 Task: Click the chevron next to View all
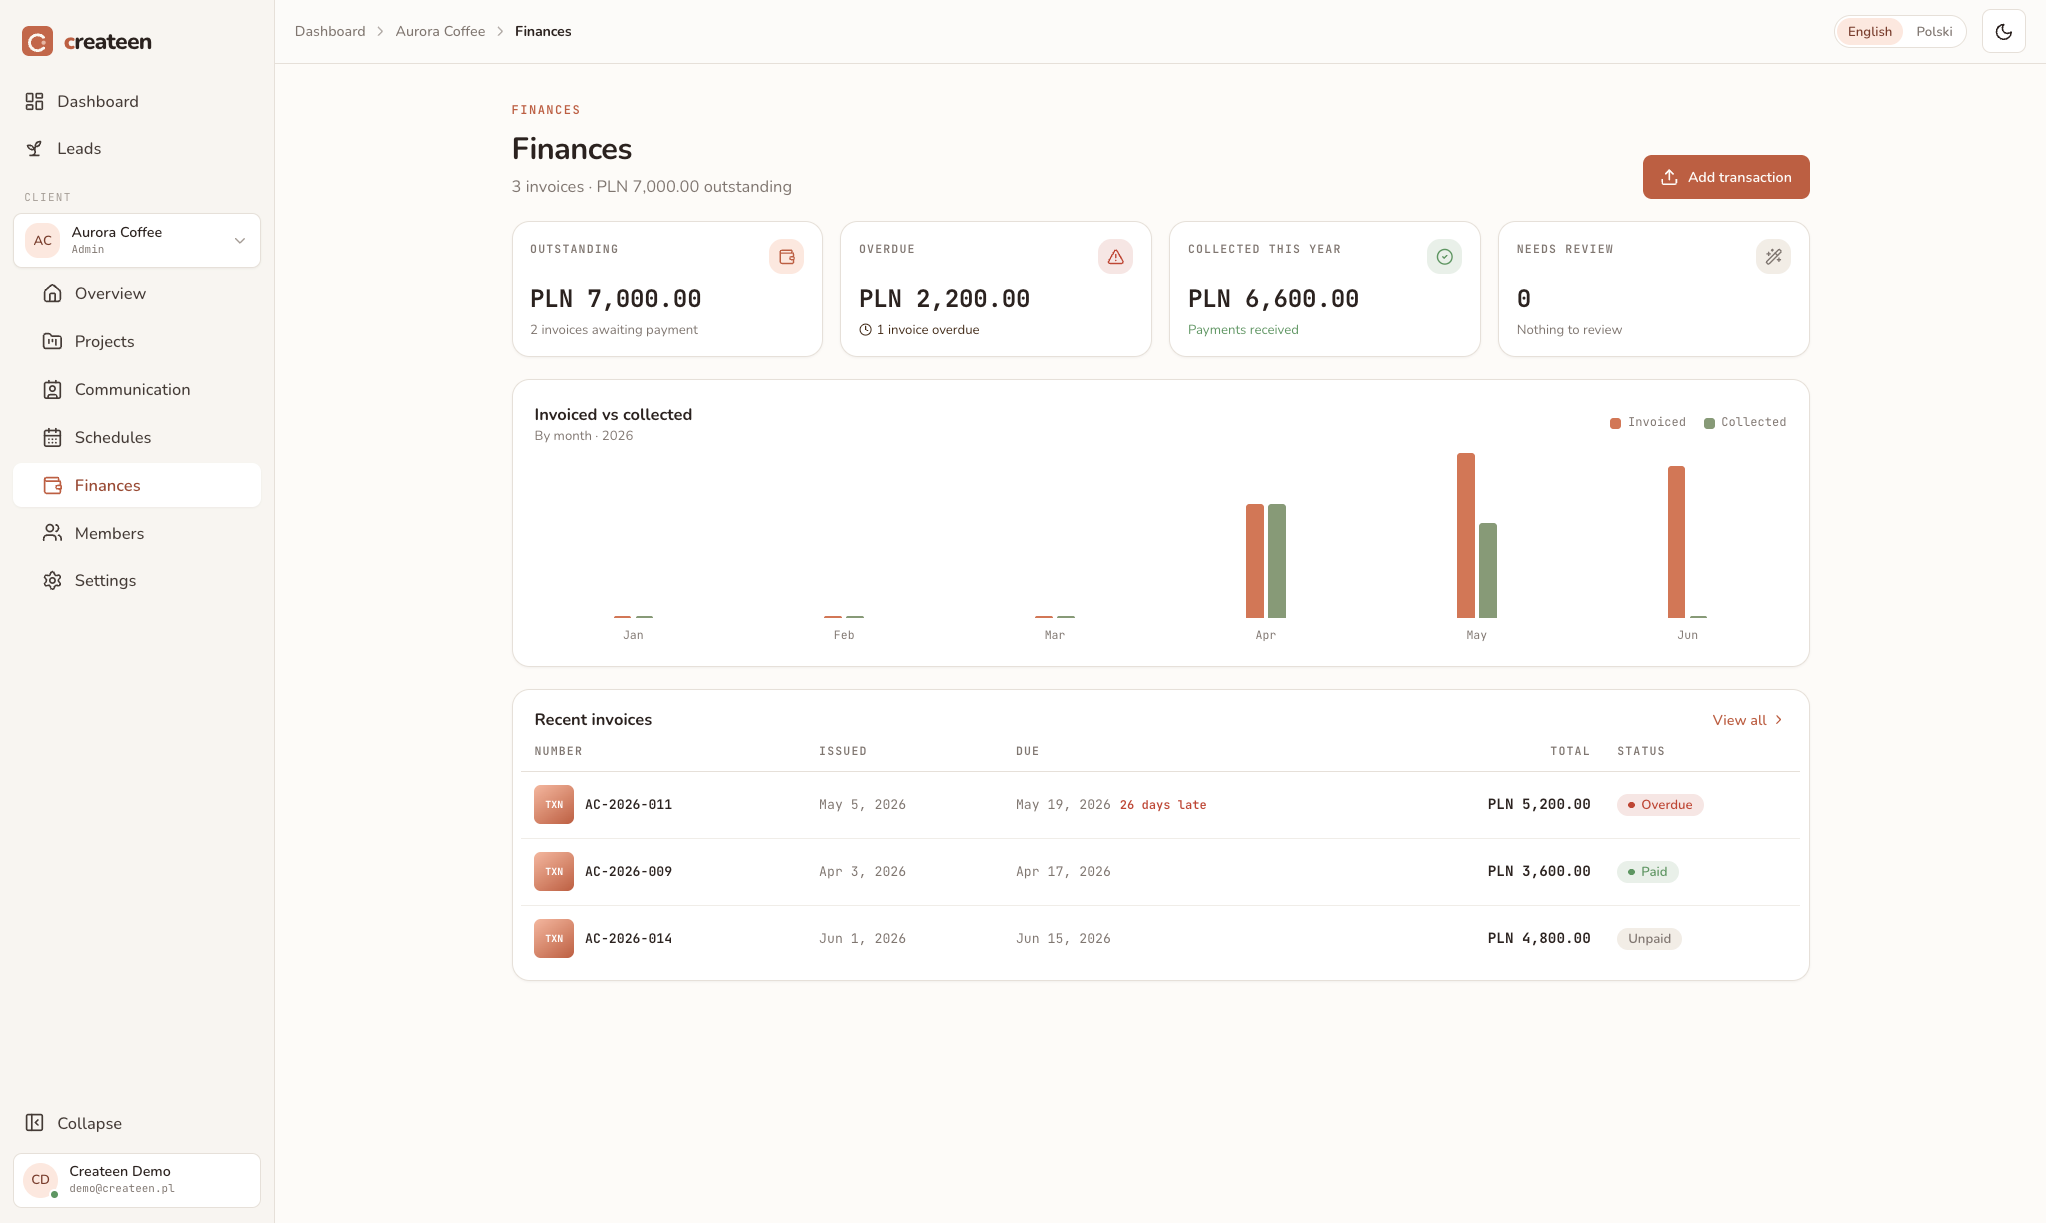tap(1778, 720)
